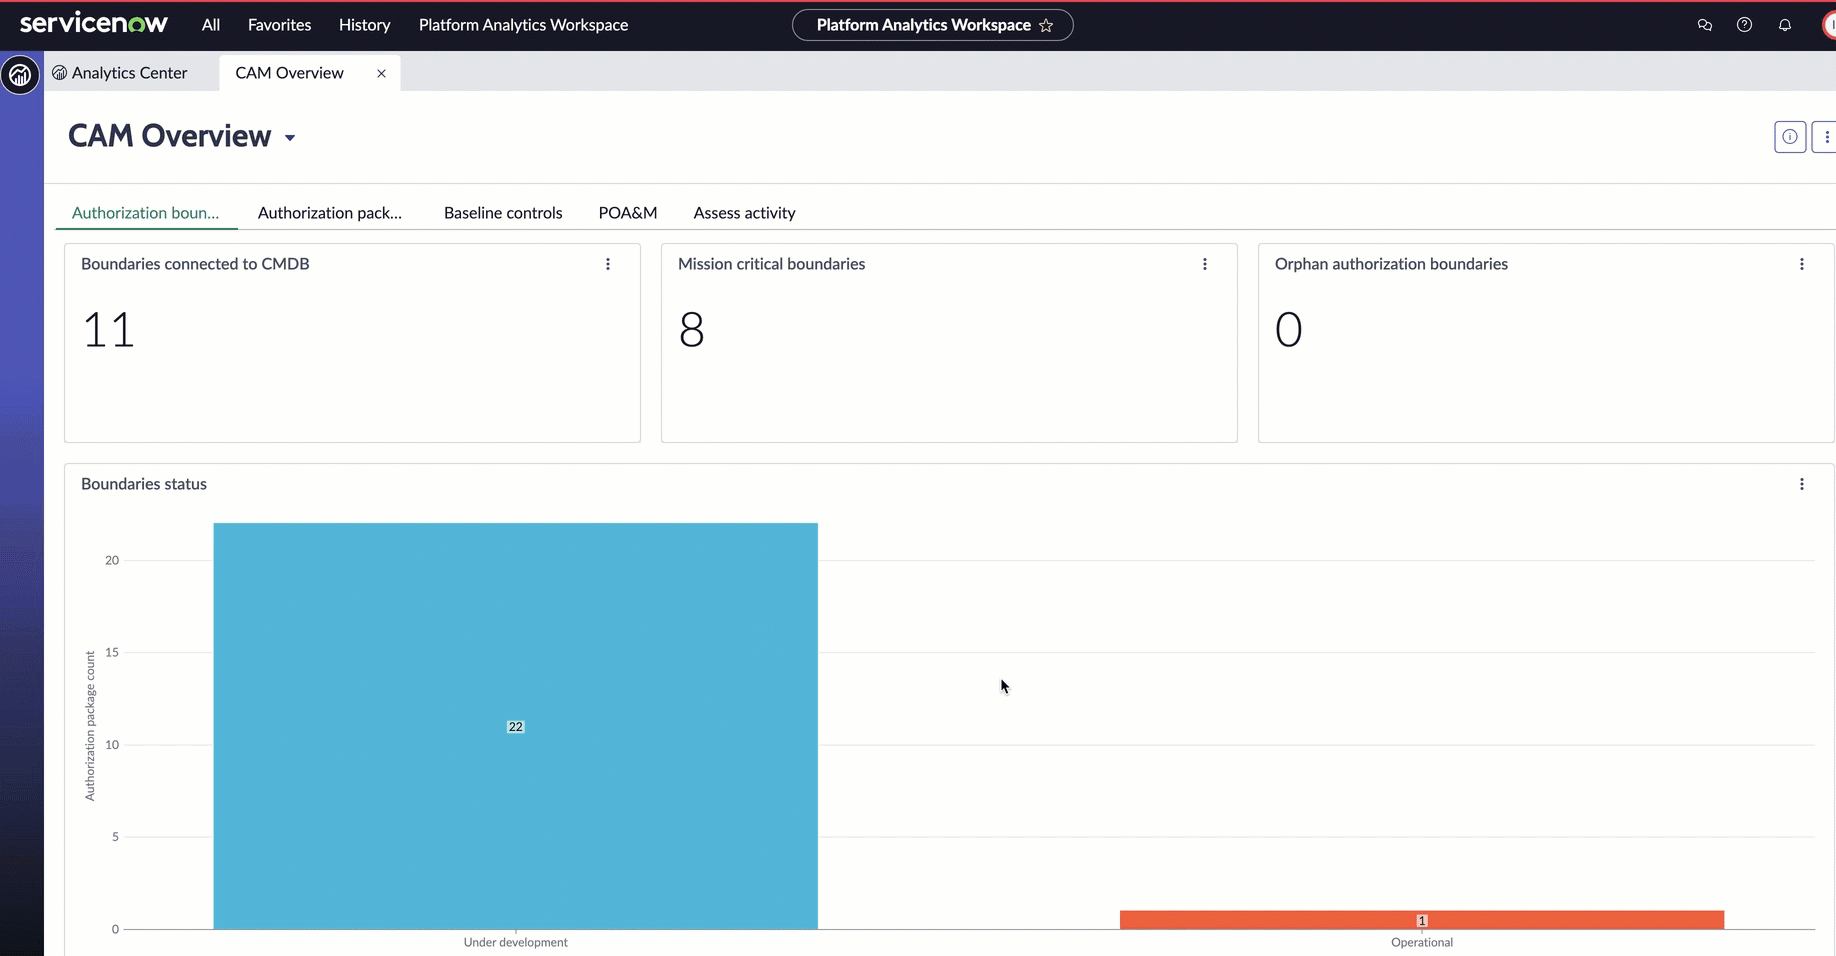Image resolution: width=1836 pixels, height=956 pixels.
Task: Click the Platform Analytics Workspace title pill
Action: (x=933, y=25)
